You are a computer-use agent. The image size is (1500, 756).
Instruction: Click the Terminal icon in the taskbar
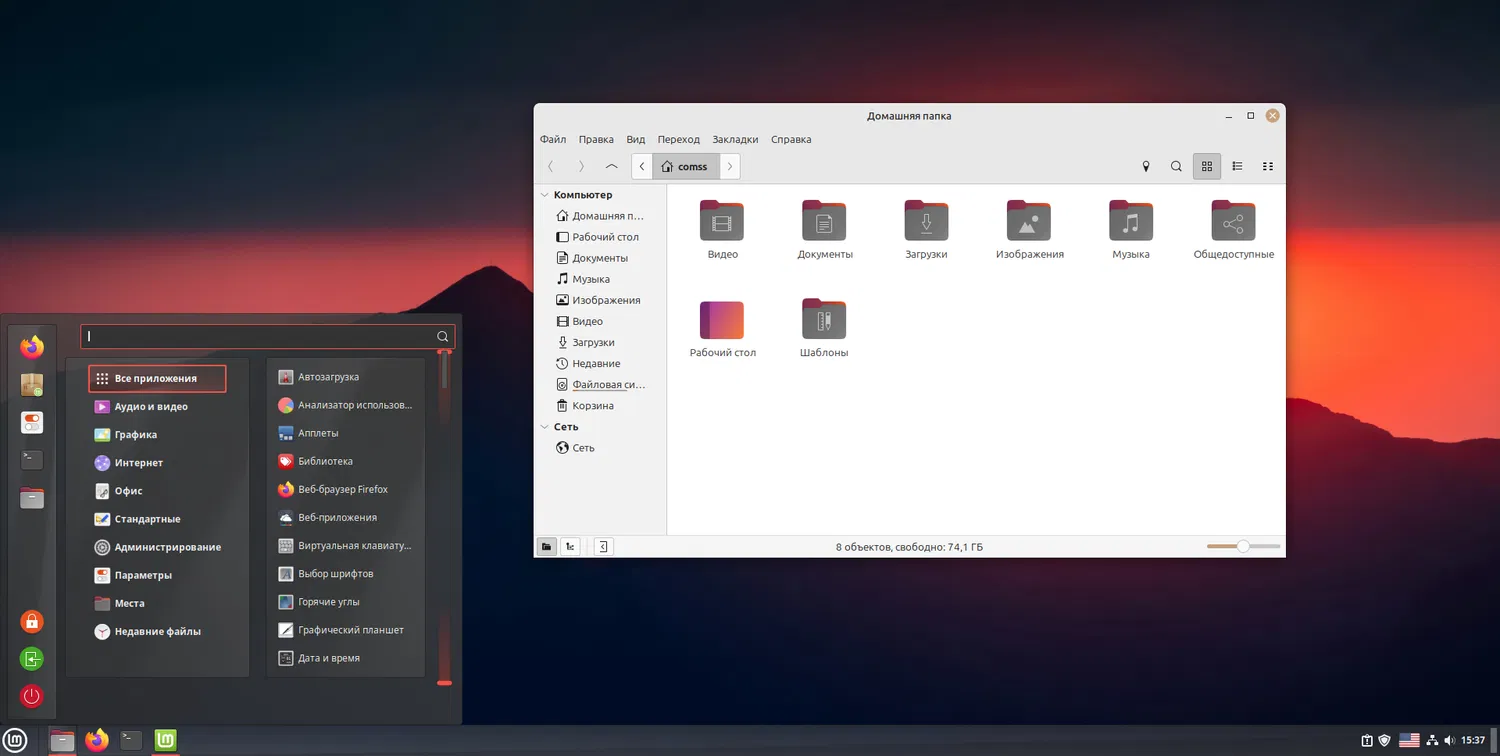point(131,740)
